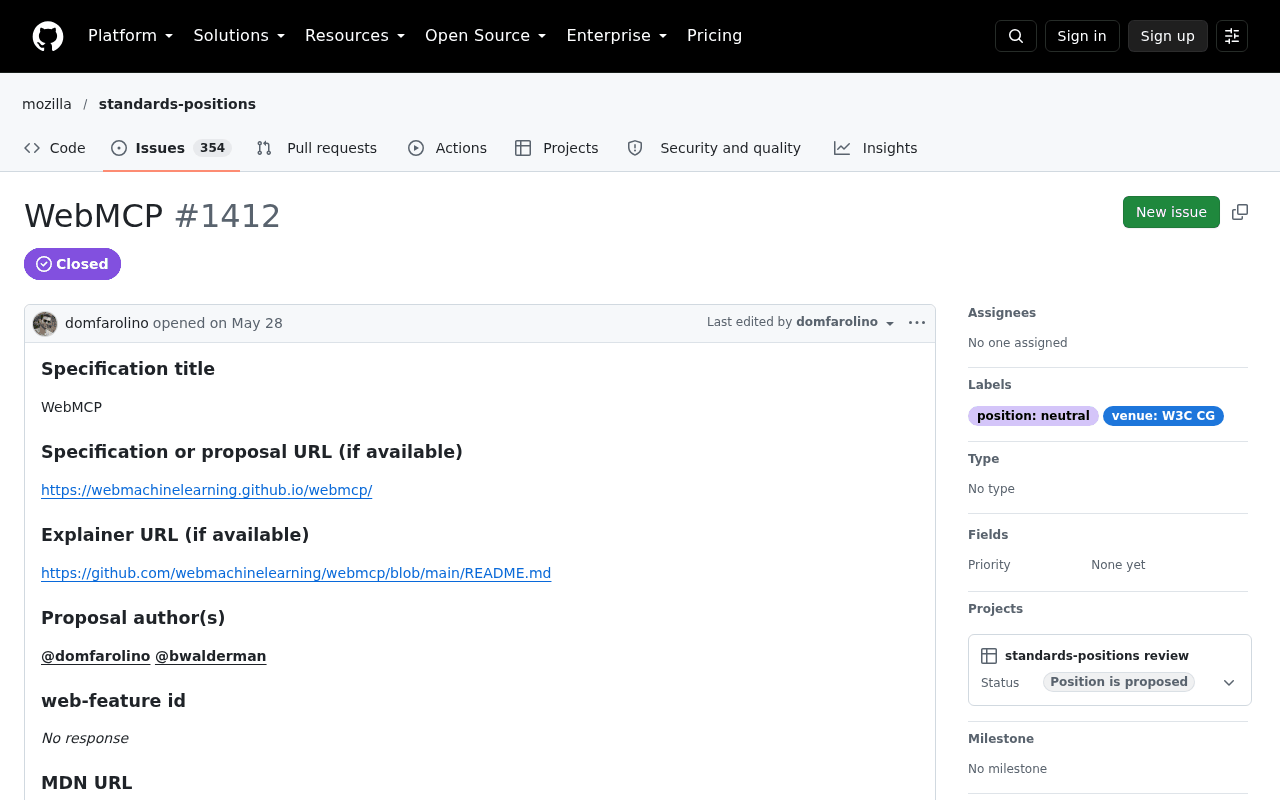Switch to the Issues tab
1280x800 pixels.
click(171, 148)
